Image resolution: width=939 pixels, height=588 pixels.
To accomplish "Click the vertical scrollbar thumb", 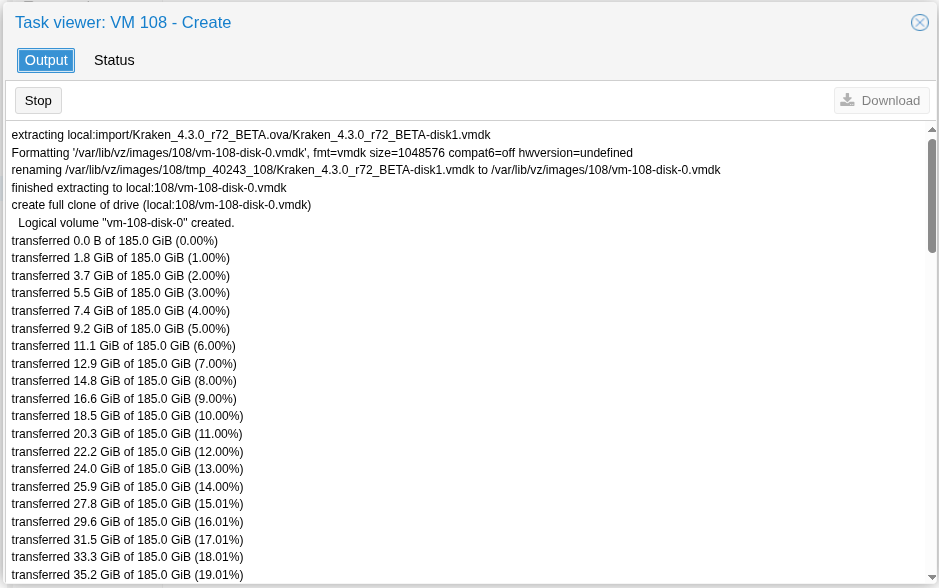I will tap(931, 195).
